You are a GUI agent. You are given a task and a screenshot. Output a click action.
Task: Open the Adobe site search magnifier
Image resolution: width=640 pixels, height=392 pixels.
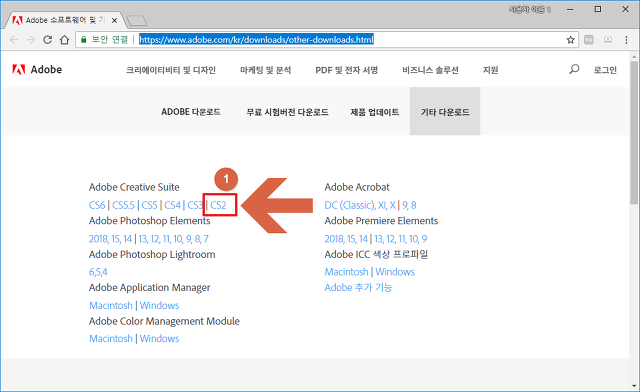point(574,69)
